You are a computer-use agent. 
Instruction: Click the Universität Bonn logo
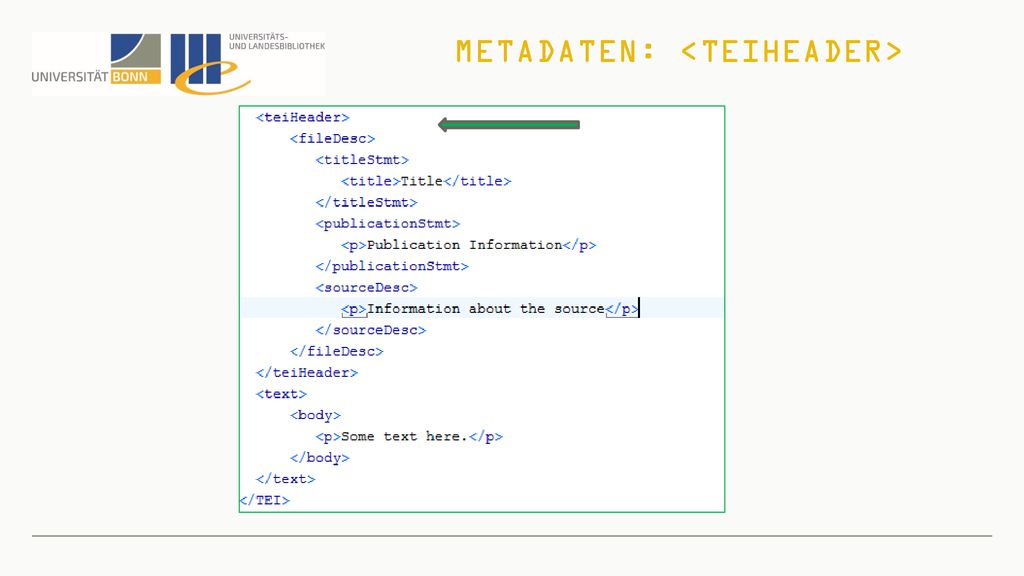97,60
